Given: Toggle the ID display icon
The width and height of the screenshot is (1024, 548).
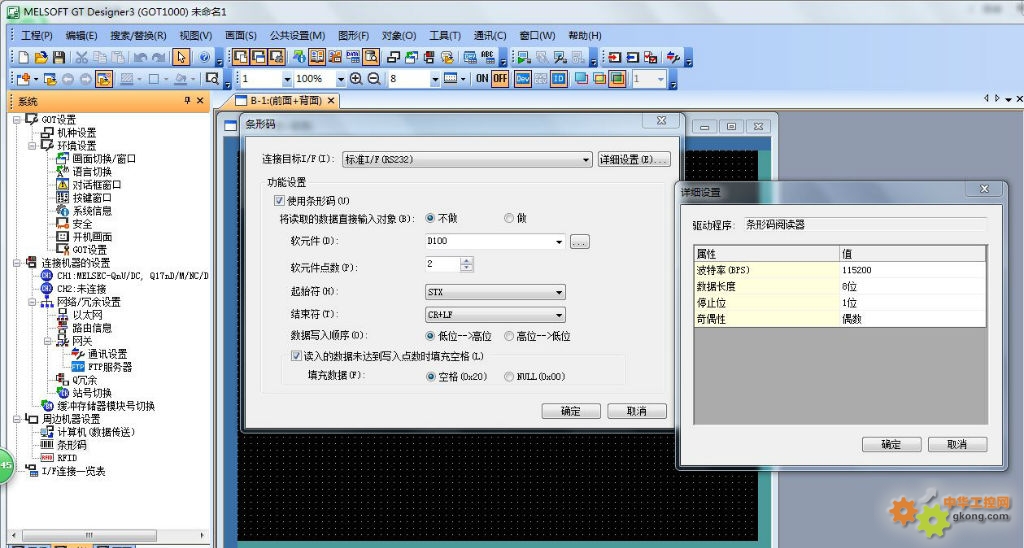Looking at the screenshot, I should point(558,79).
